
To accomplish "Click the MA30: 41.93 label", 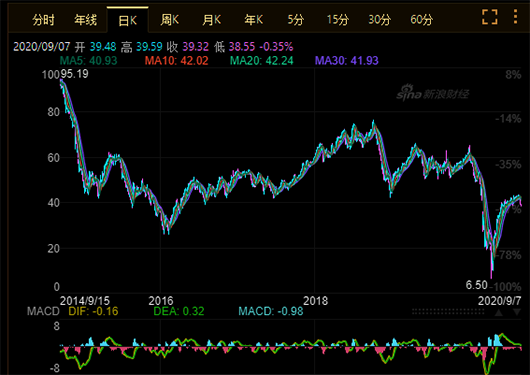I will coord(347,61).
